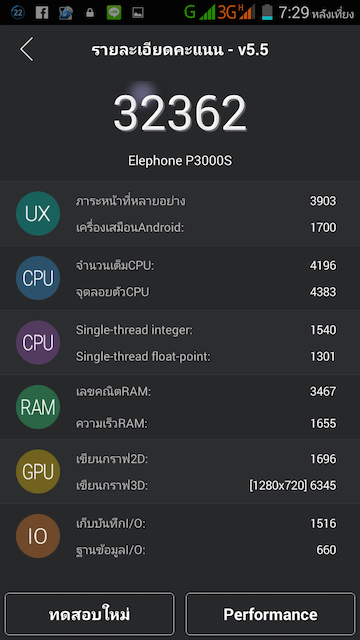This screenshot has width=360, height=640.
Task: Tap the picture notification icon
Action: pyautogui.click(x=138, y=13)
